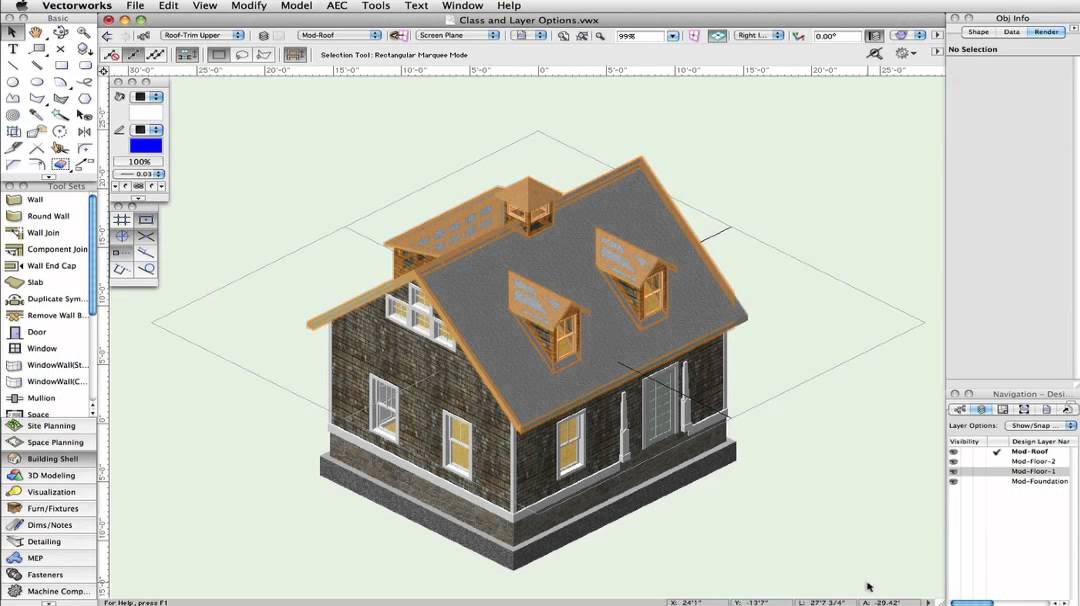Open the zoom percentage dropdown arrow
Image resolution: width=1080 pixels, height=606 pixels.
[673, 36]
